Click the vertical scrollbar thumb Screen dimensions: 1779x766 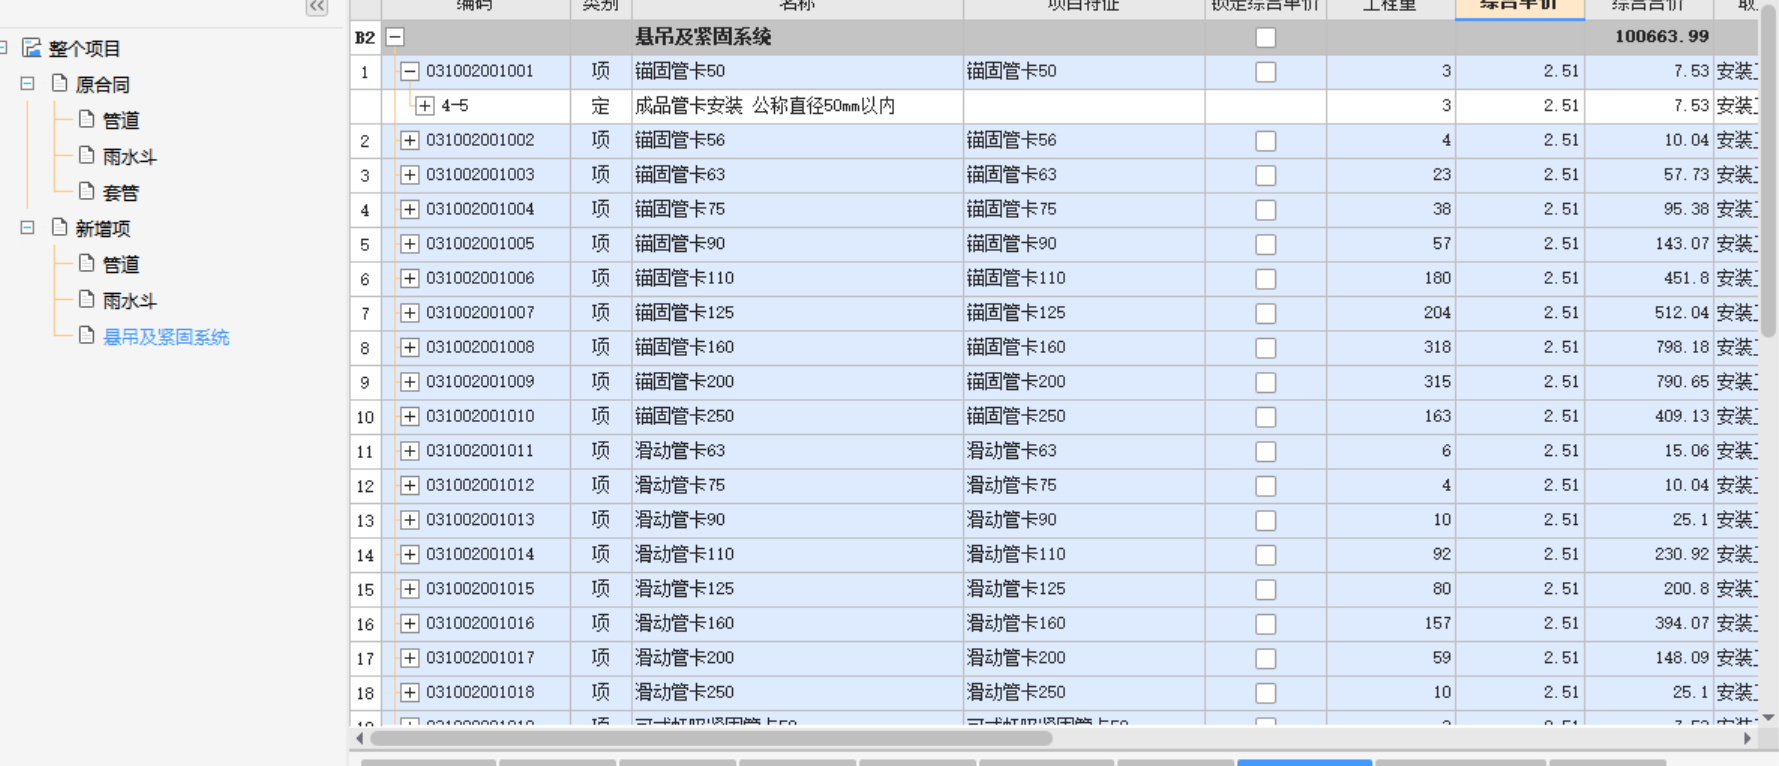click(1768, 170)
